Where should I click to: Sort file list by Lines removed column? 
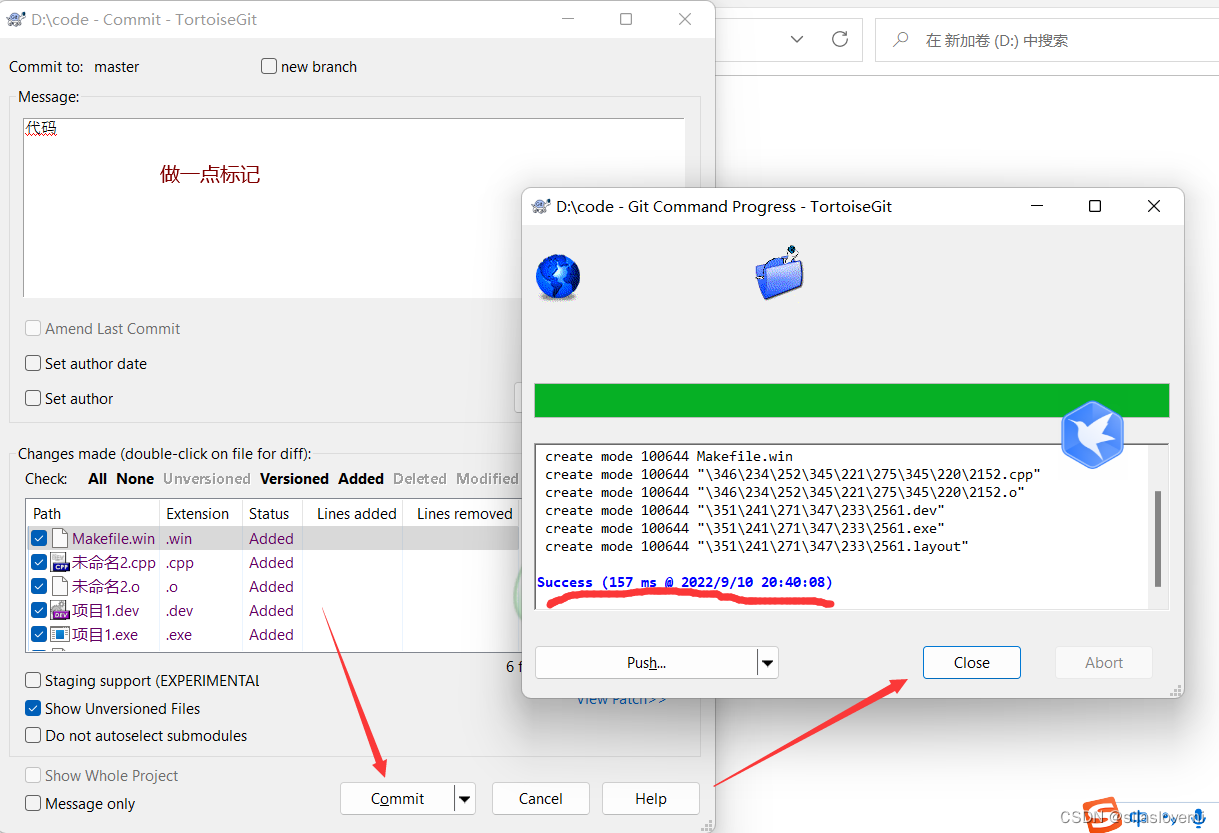click(462, 513)
